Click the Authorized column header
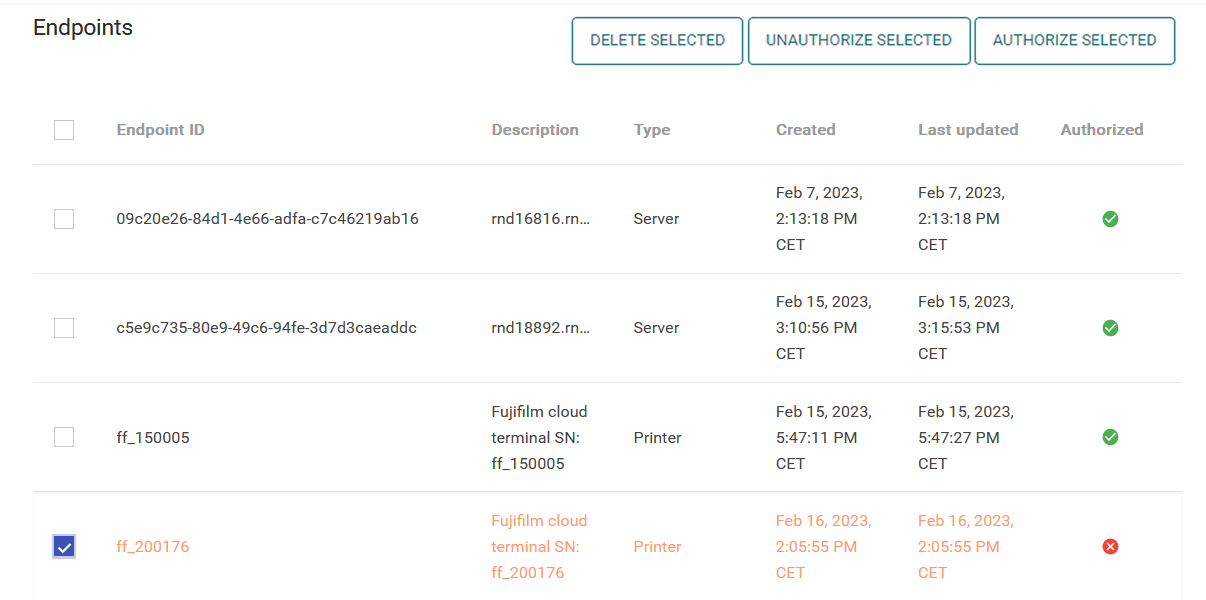 click(1102, 130)
